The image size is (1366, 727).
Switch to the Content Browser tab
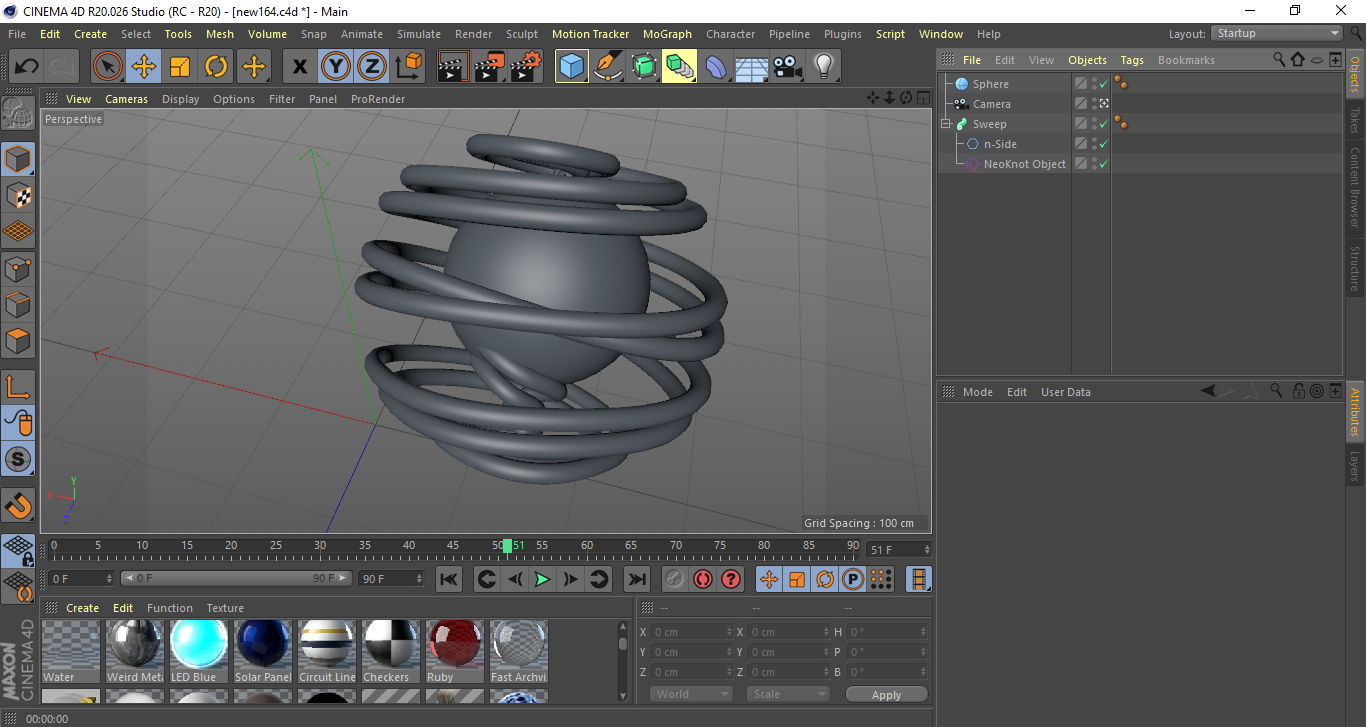click(1355, 188)
